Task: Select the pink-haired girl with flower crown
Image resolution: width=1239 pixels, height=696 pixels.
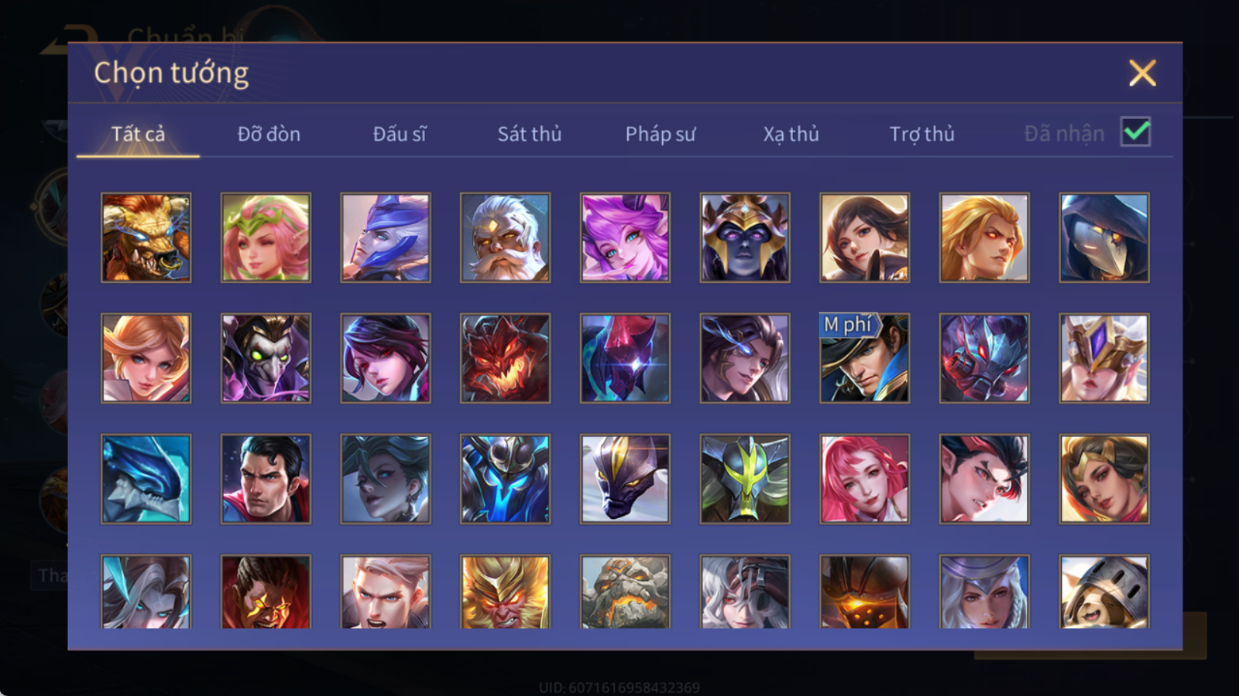Action: (x=266, y=238)
